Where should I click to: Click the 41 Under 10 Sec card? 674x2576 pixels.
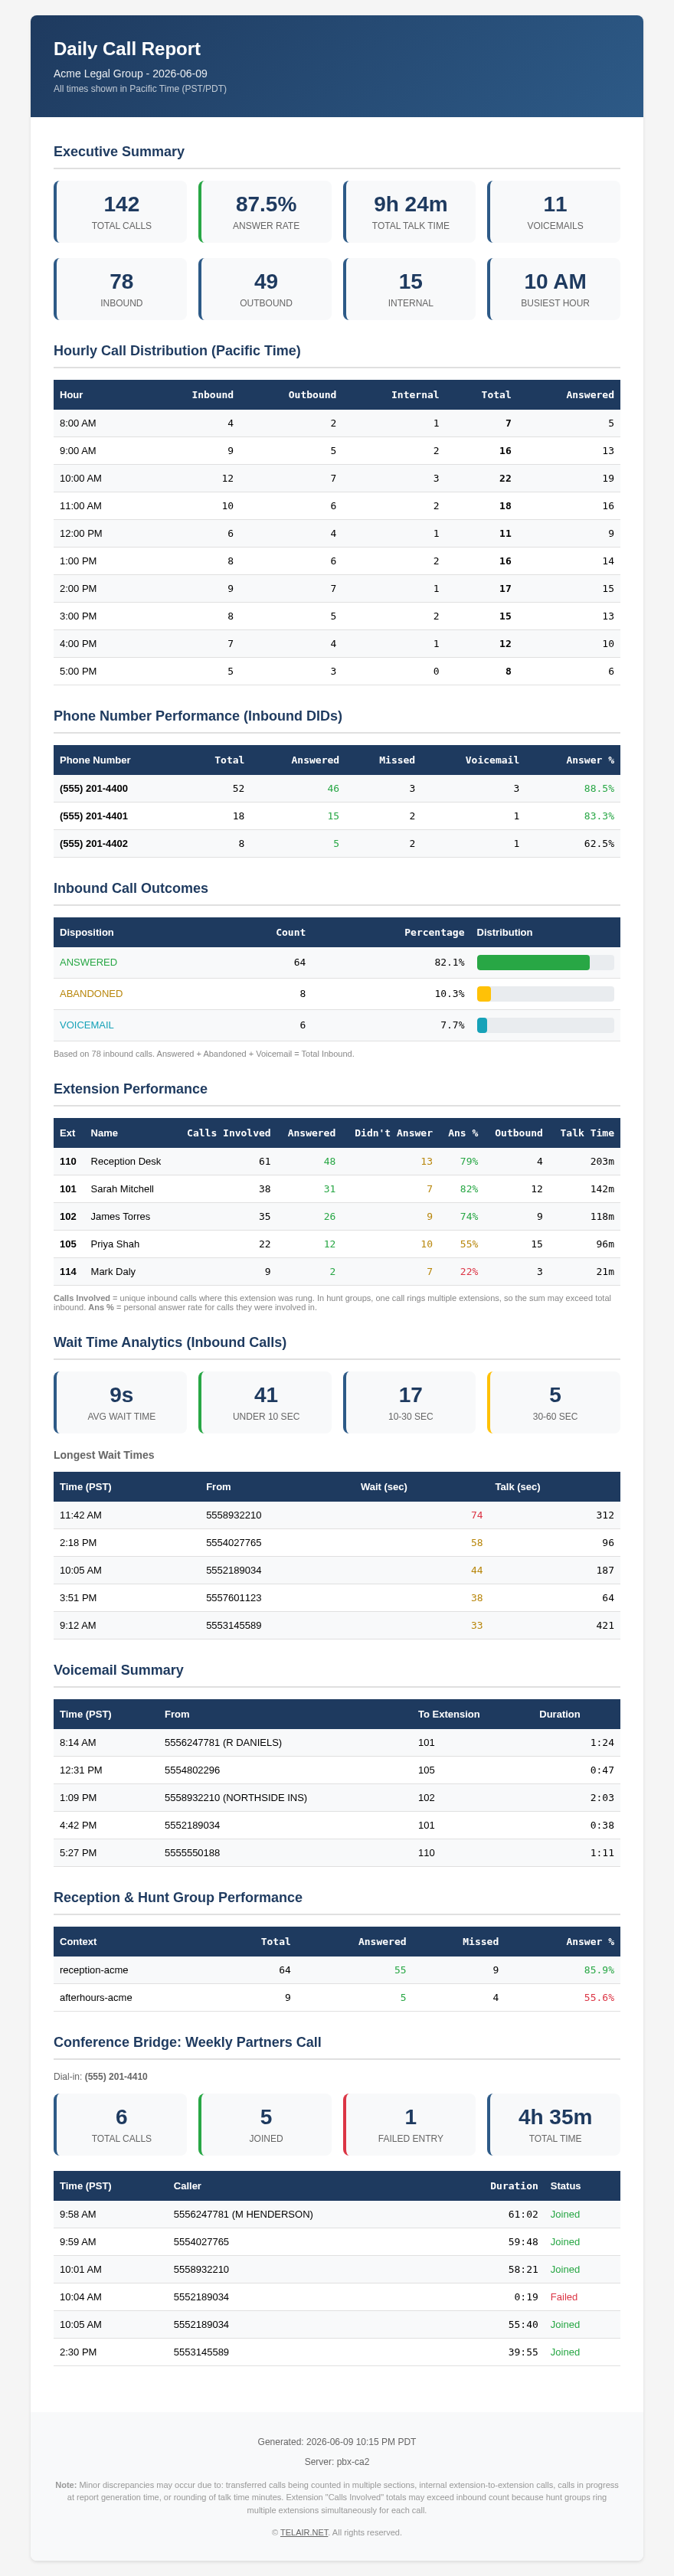coord(265,1402)
